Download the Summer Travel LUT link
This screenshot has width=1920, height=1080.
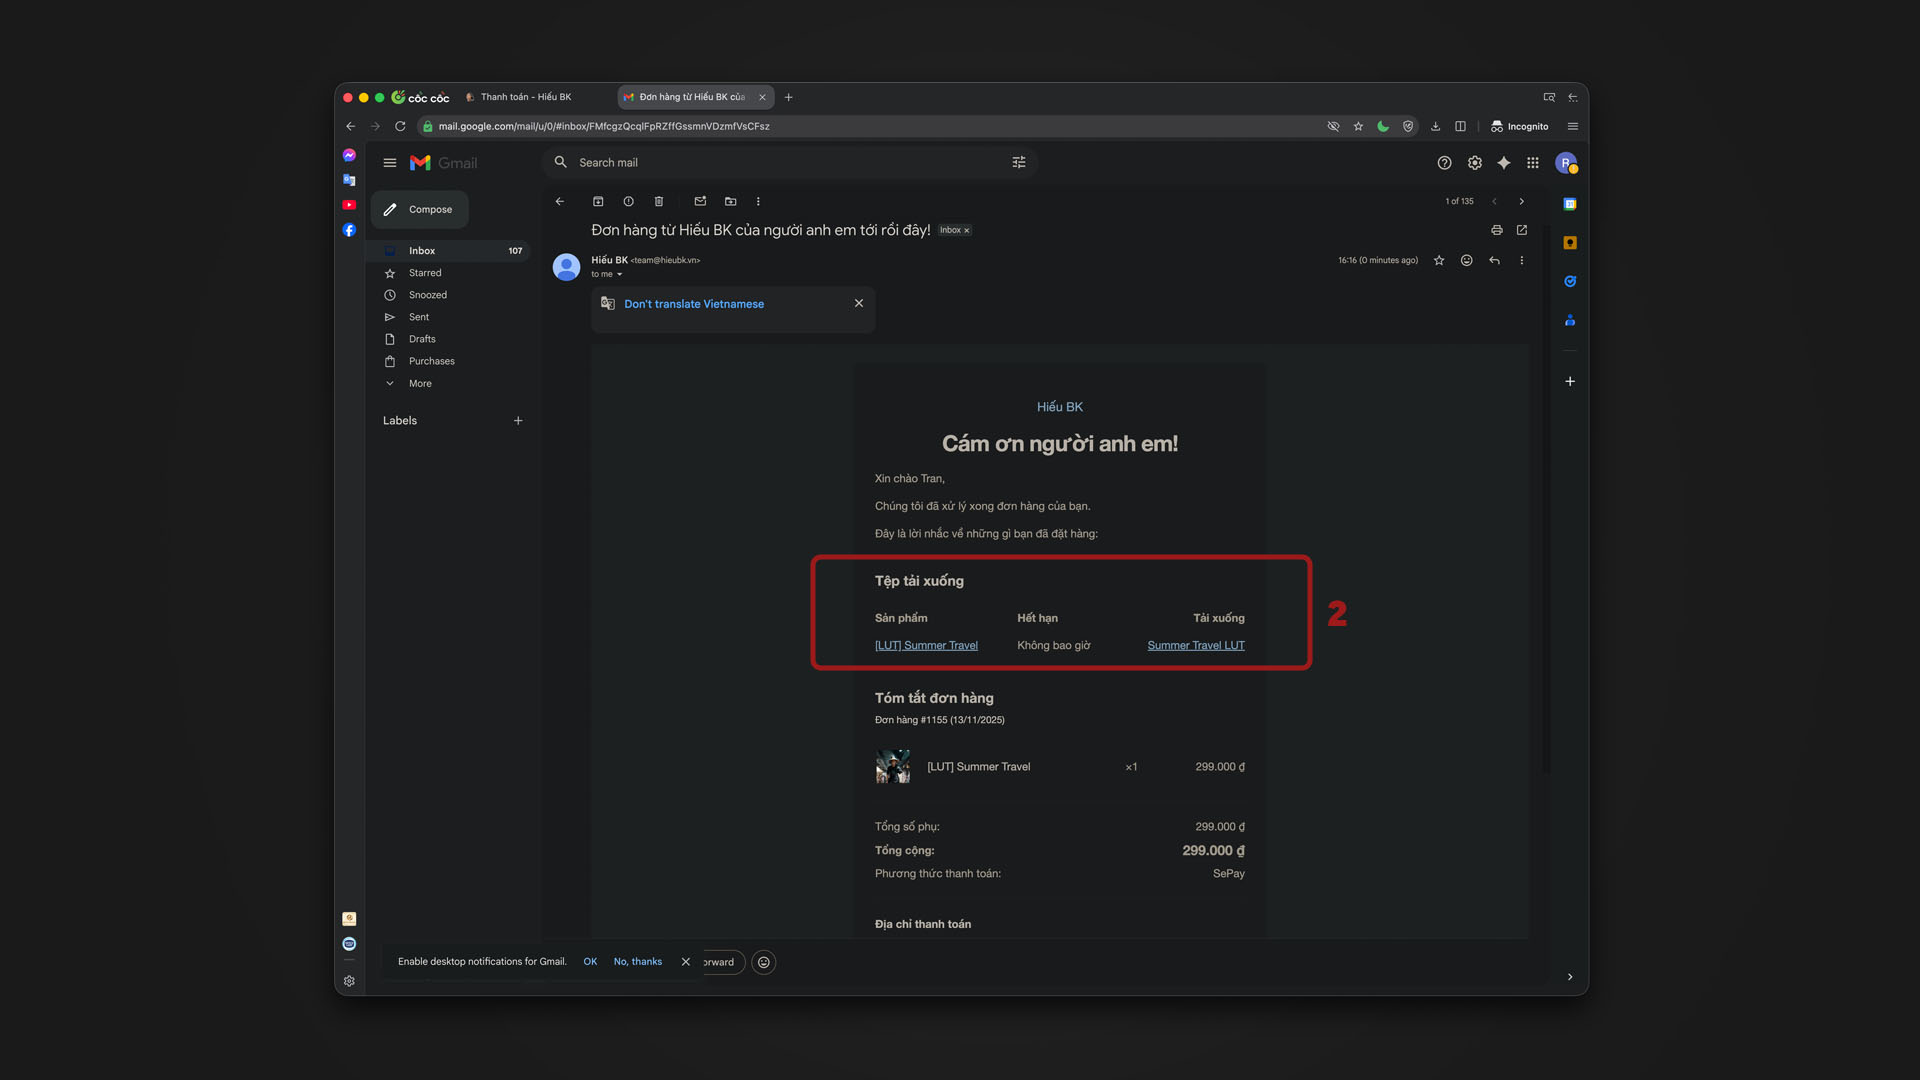coord(1195,645)
